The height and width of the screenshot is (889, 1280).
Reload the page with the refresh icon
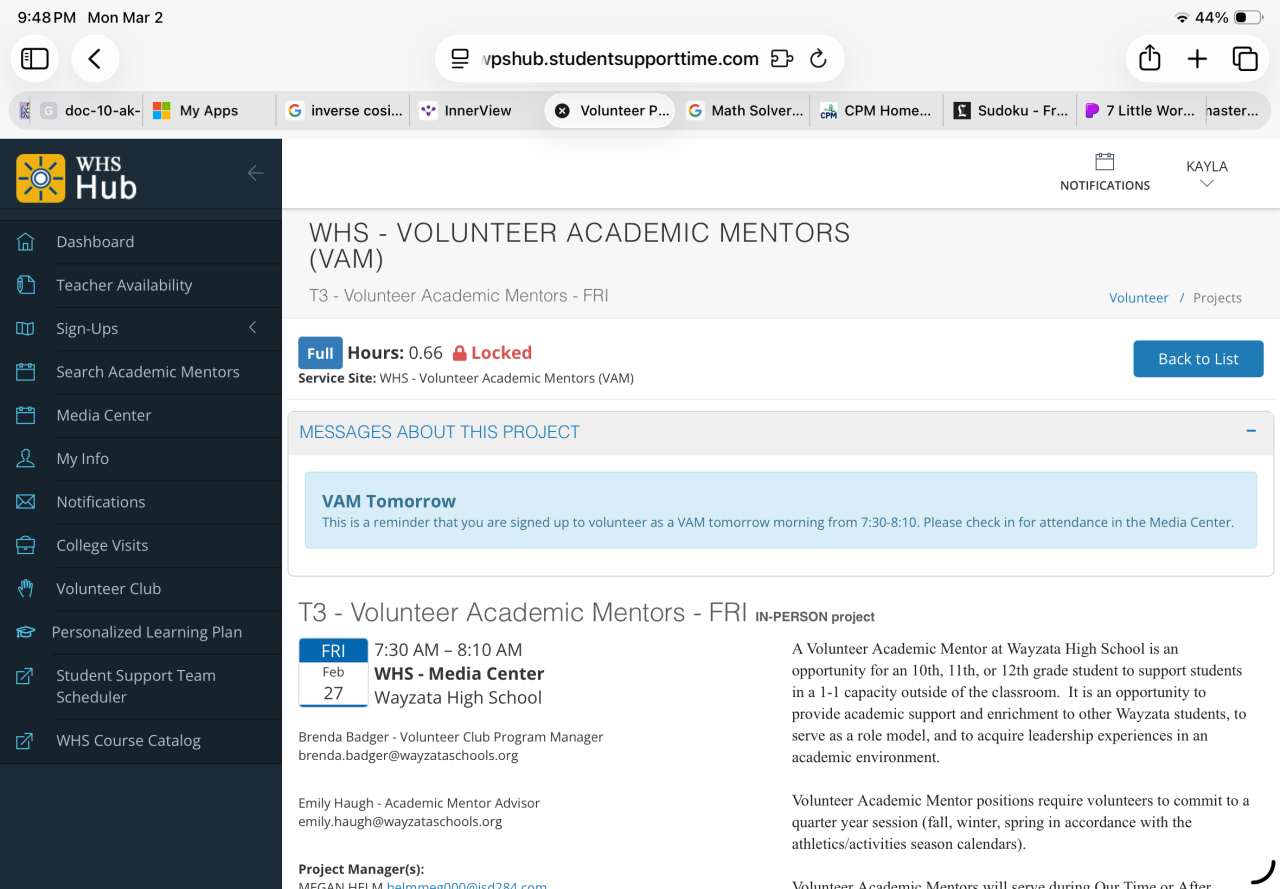pyautogui.click(x=818, y=59)
